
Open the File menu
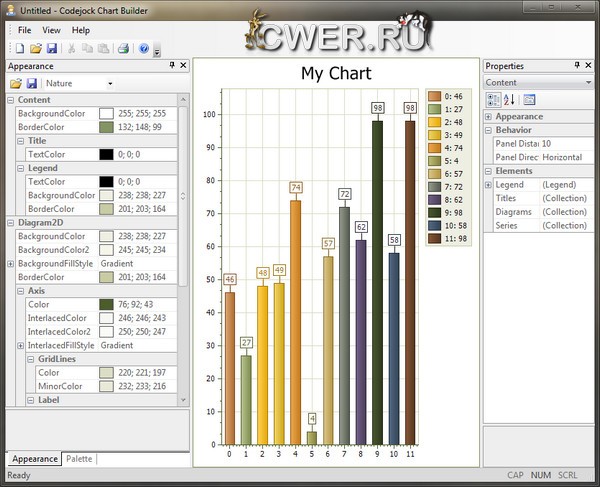click(24, 30)
